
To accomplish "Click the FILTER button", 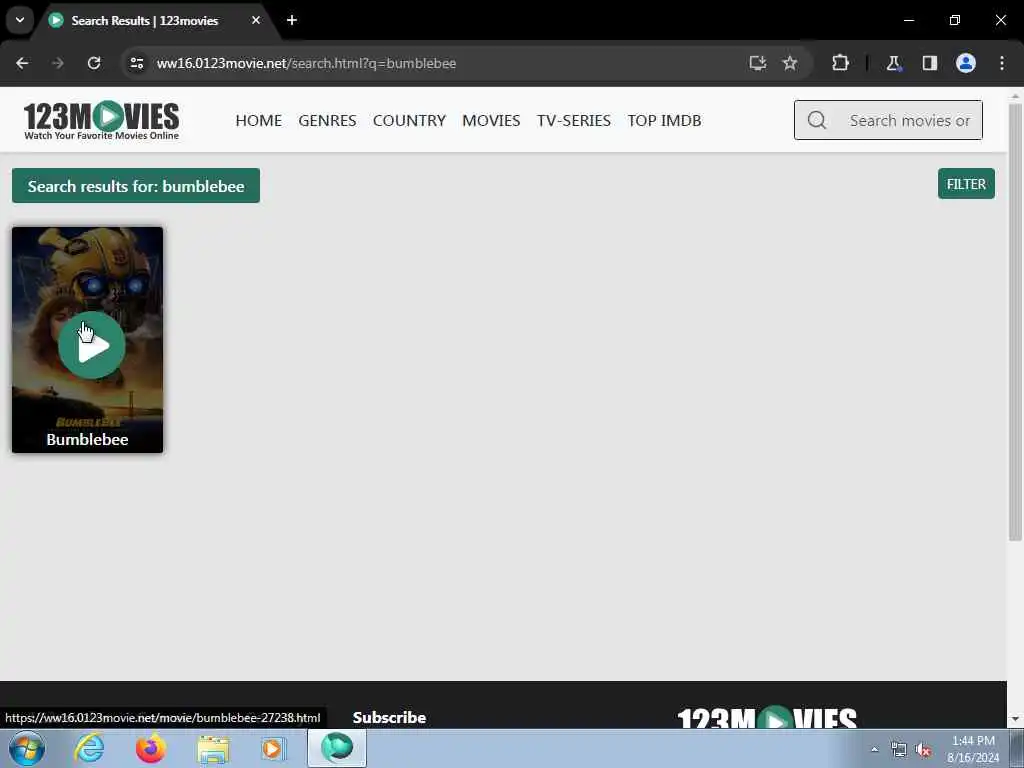I will (x=967, y=184).
